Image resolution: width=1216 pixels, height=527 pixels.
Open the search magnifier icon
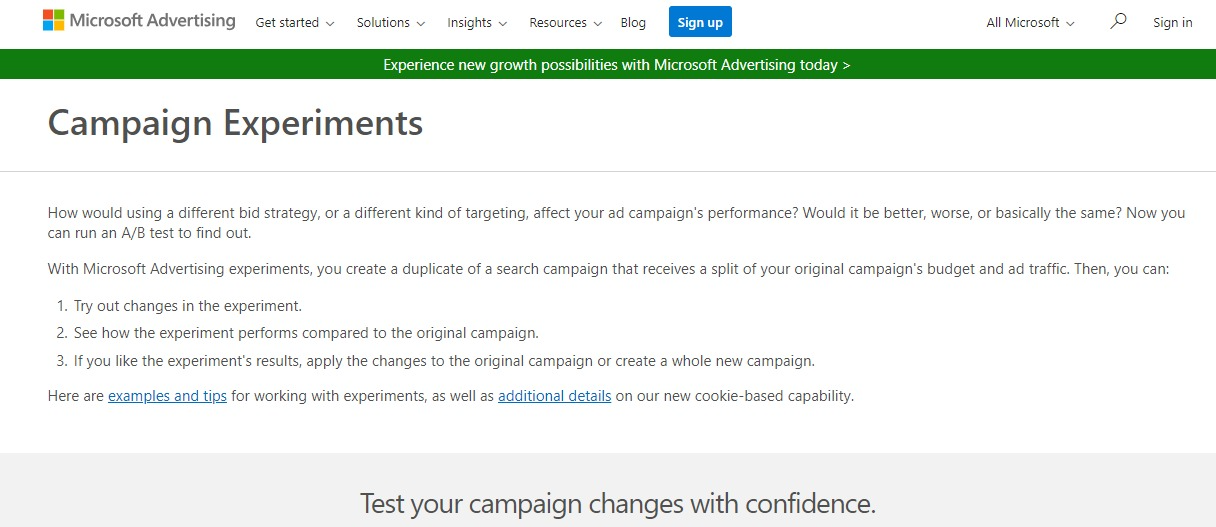(1118, 21)
